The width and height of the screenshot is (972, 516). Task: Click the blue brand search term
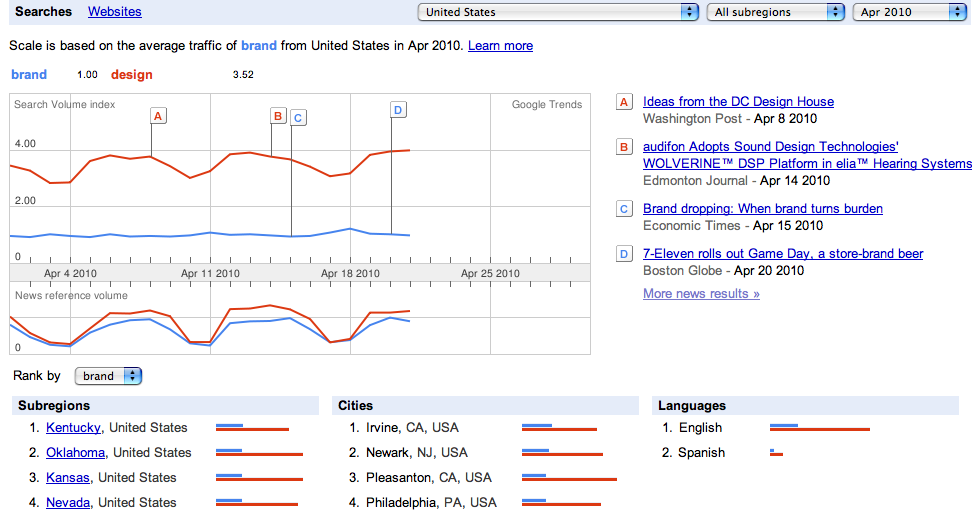[29, 75]
